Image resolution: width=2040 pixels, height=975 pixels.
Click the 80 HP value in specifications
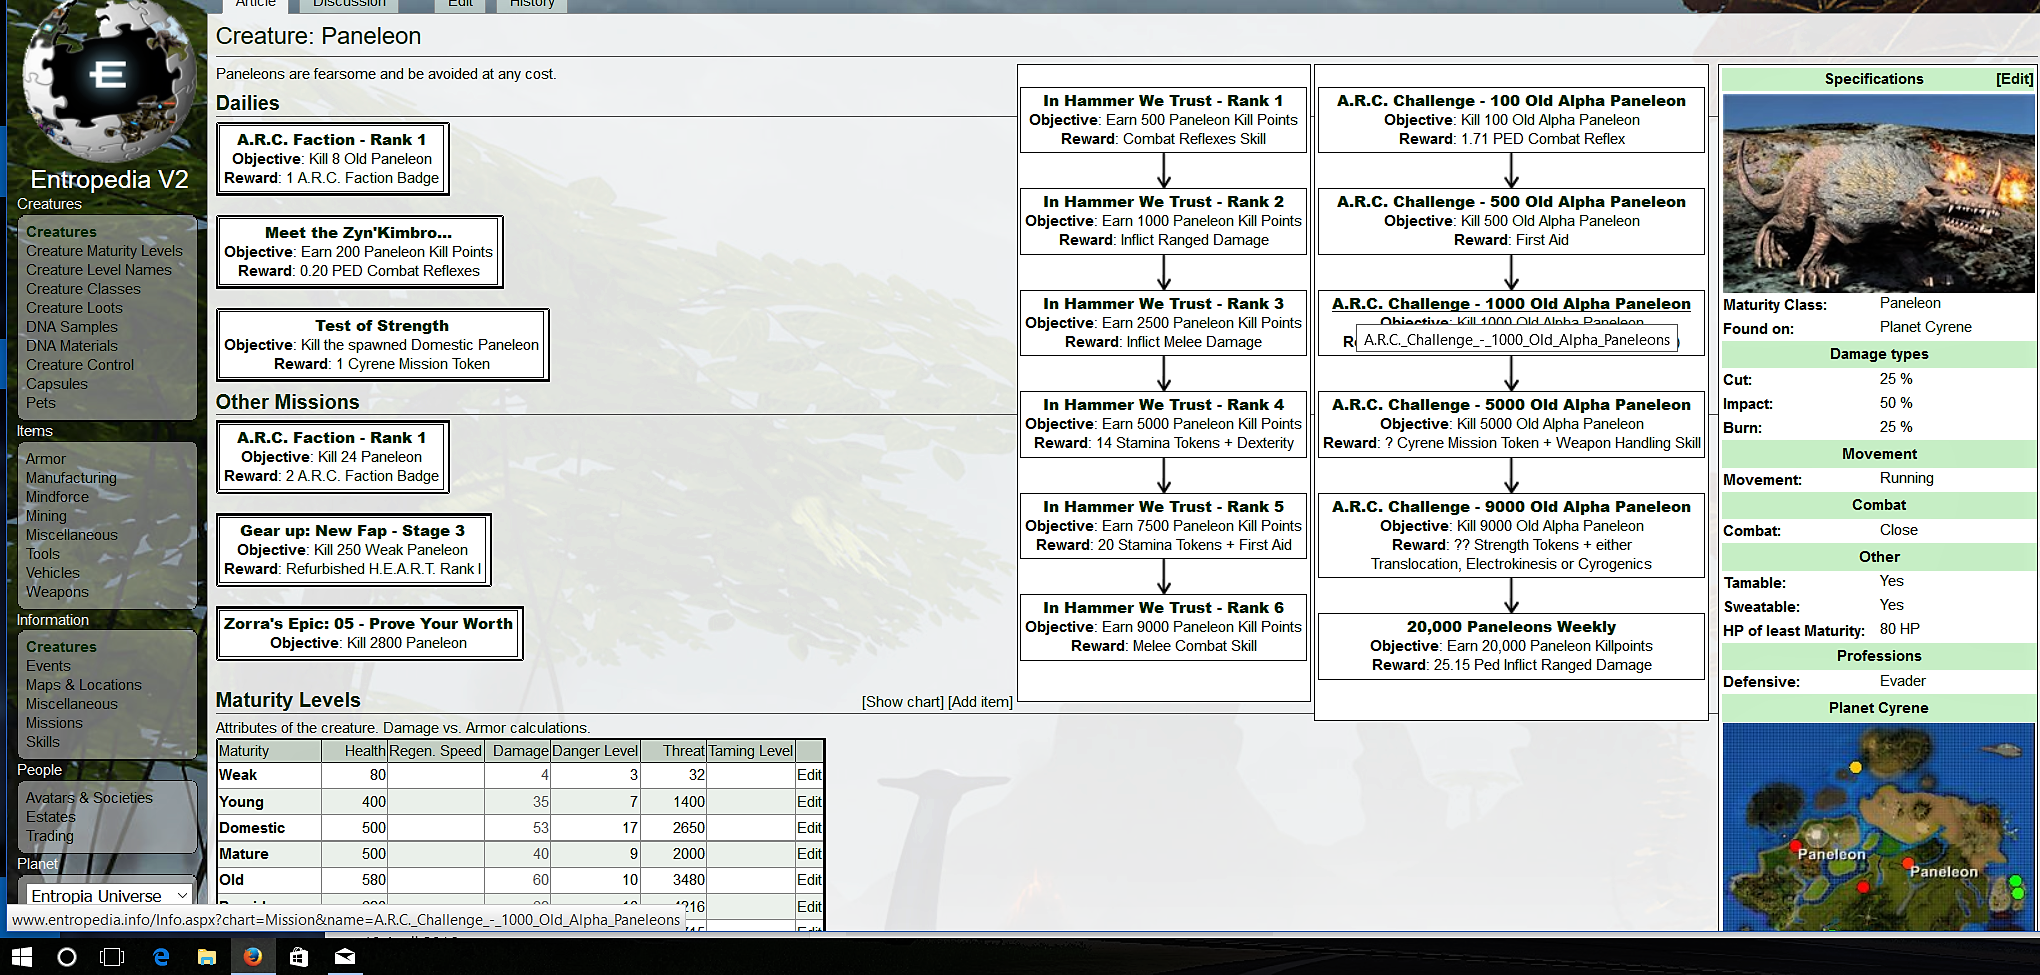[1899, 629]
